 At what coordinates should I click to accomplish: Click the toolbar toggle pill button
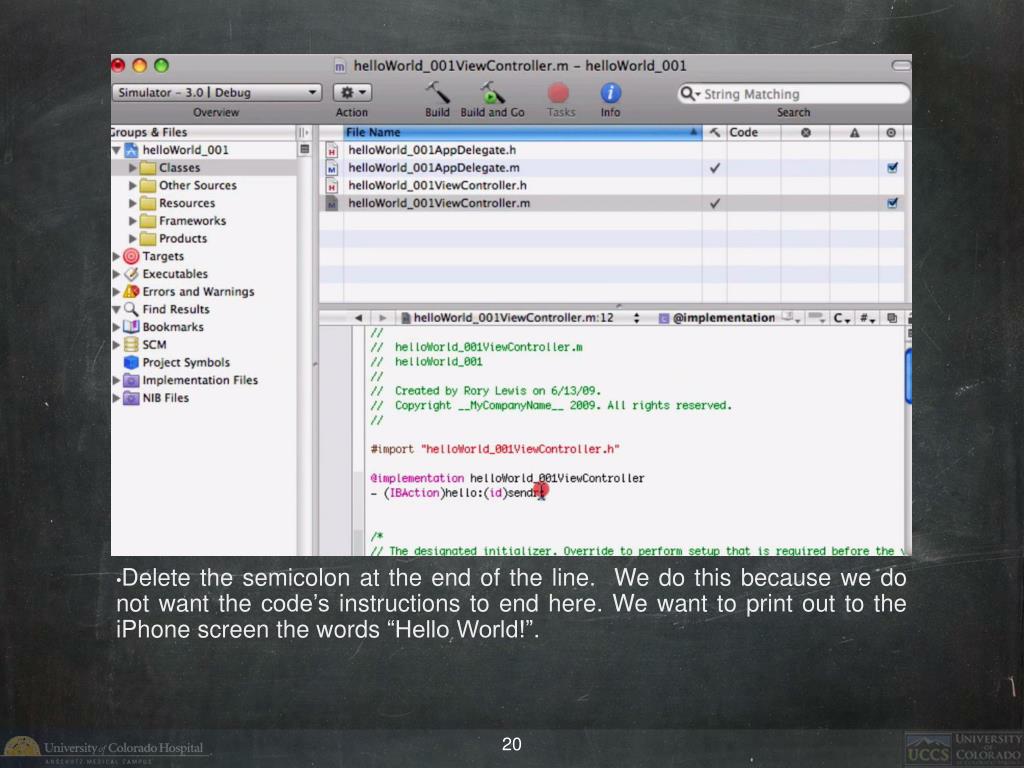901,65
